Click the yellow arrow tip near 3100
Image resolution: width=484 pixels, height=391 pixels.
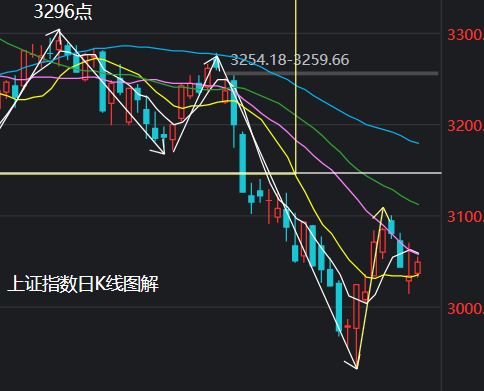point(383,208)
